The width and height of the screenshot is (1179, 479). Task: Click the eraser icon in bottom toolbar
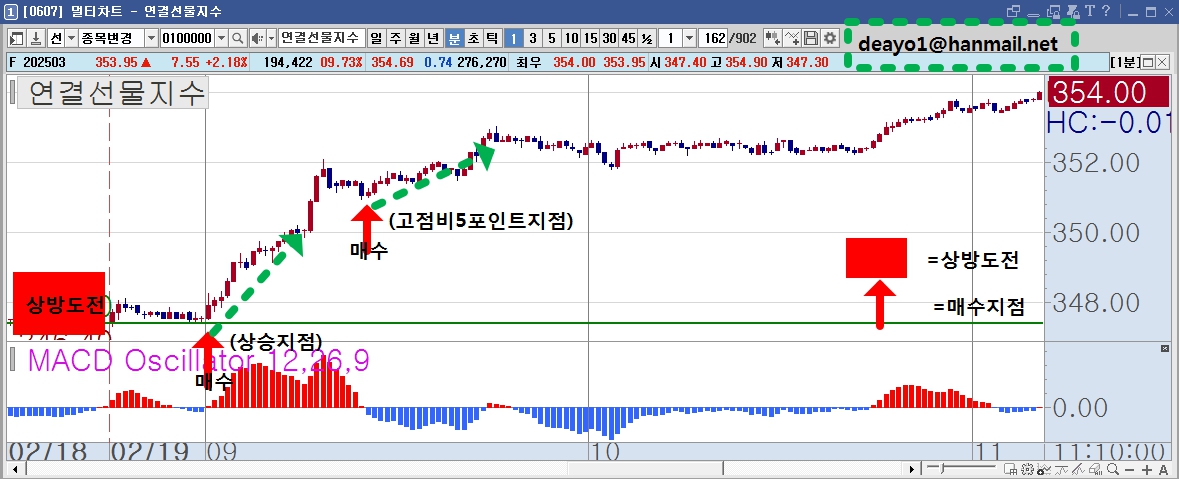pyautogui.click(x=1096, y=469)
